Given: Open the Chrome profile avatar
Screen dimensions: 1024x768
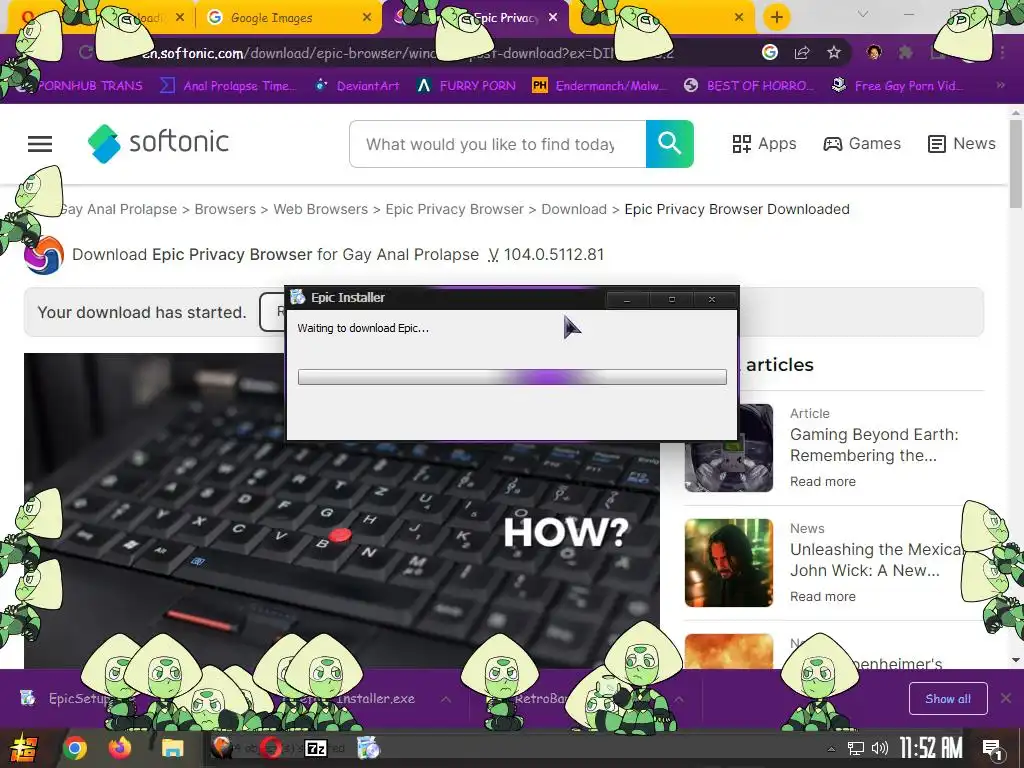Looking at the screenshot, I should coord(874,52).
